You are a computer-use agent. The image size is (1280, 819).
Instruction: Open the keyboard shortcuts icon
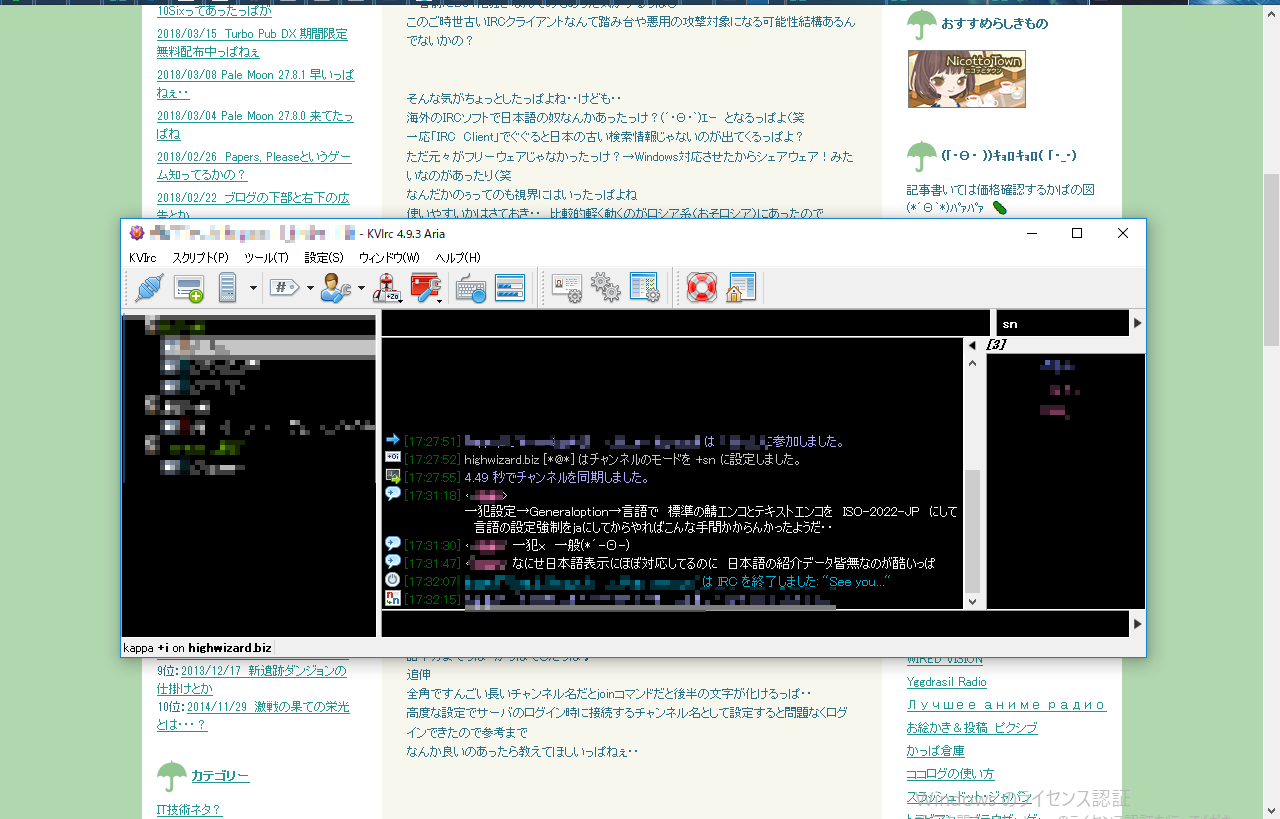pos(471,289)
